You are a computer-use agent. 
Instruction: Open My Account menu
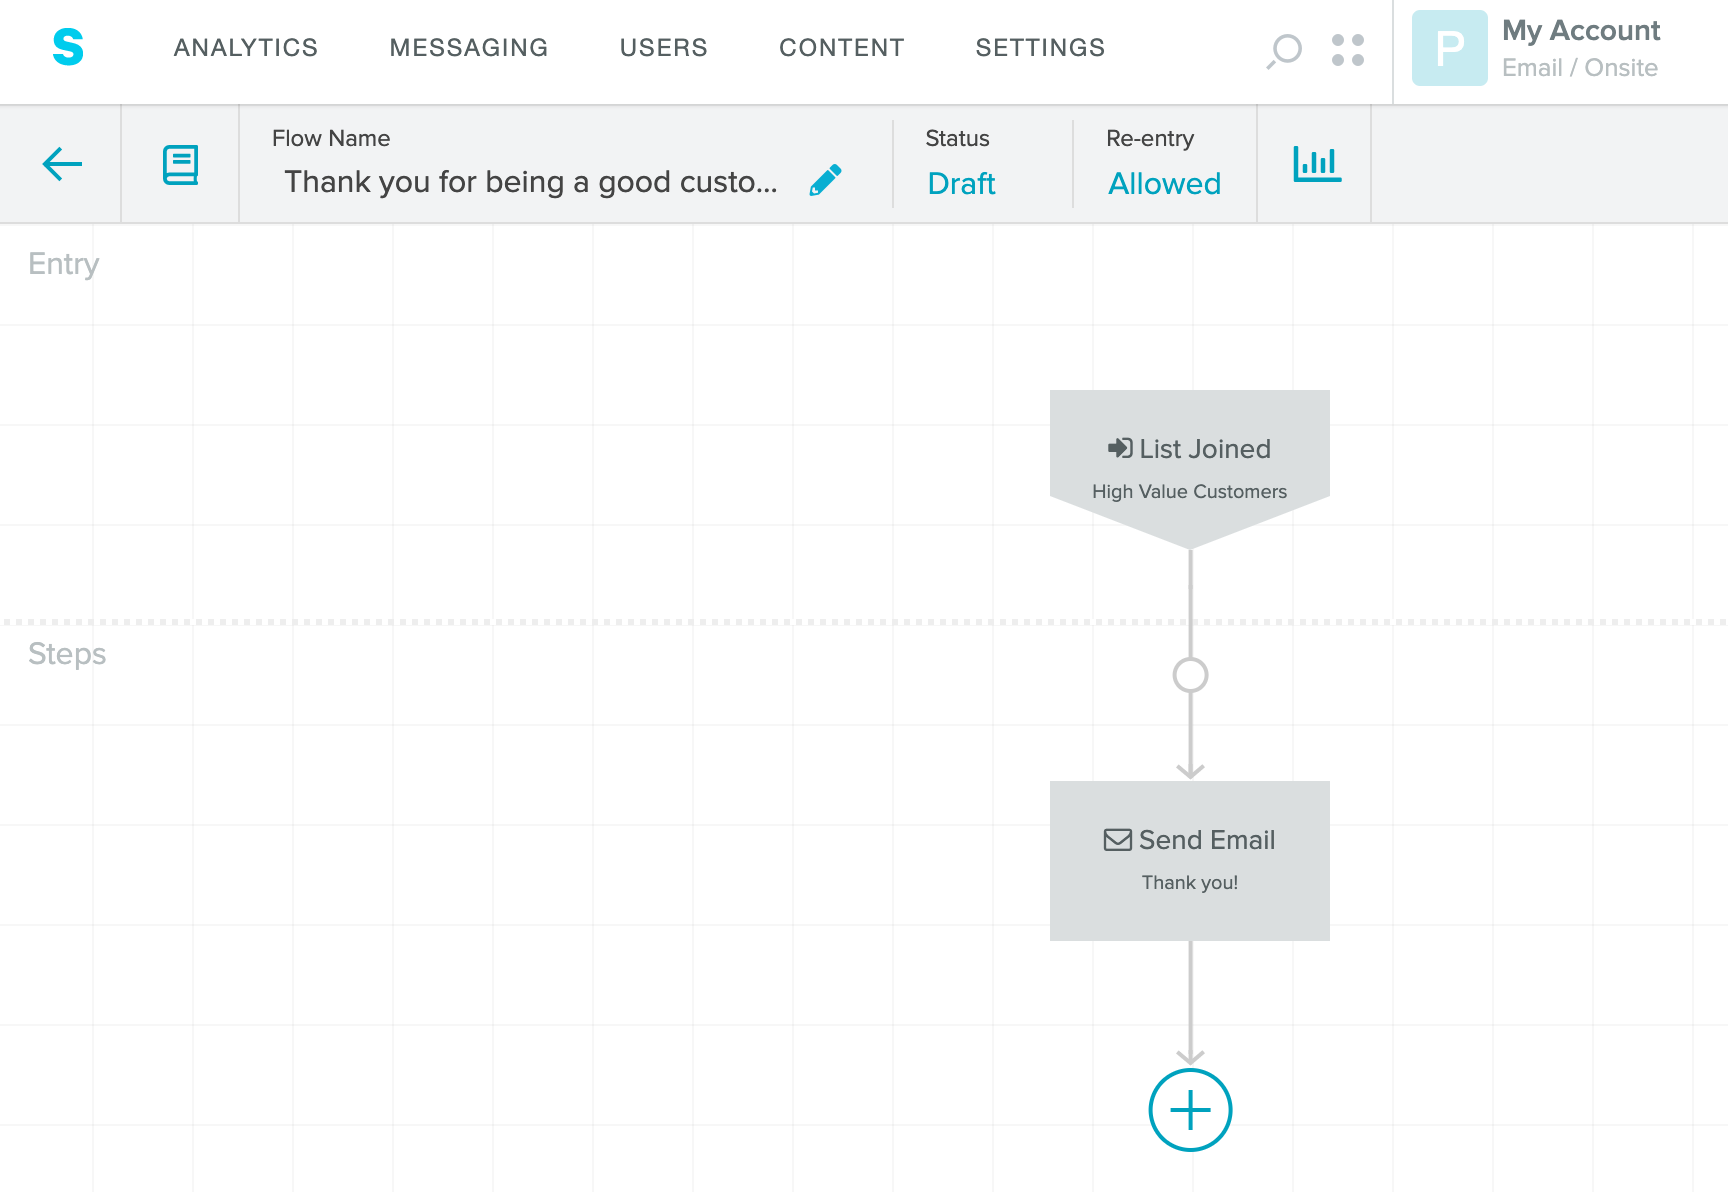(1581, 31)
